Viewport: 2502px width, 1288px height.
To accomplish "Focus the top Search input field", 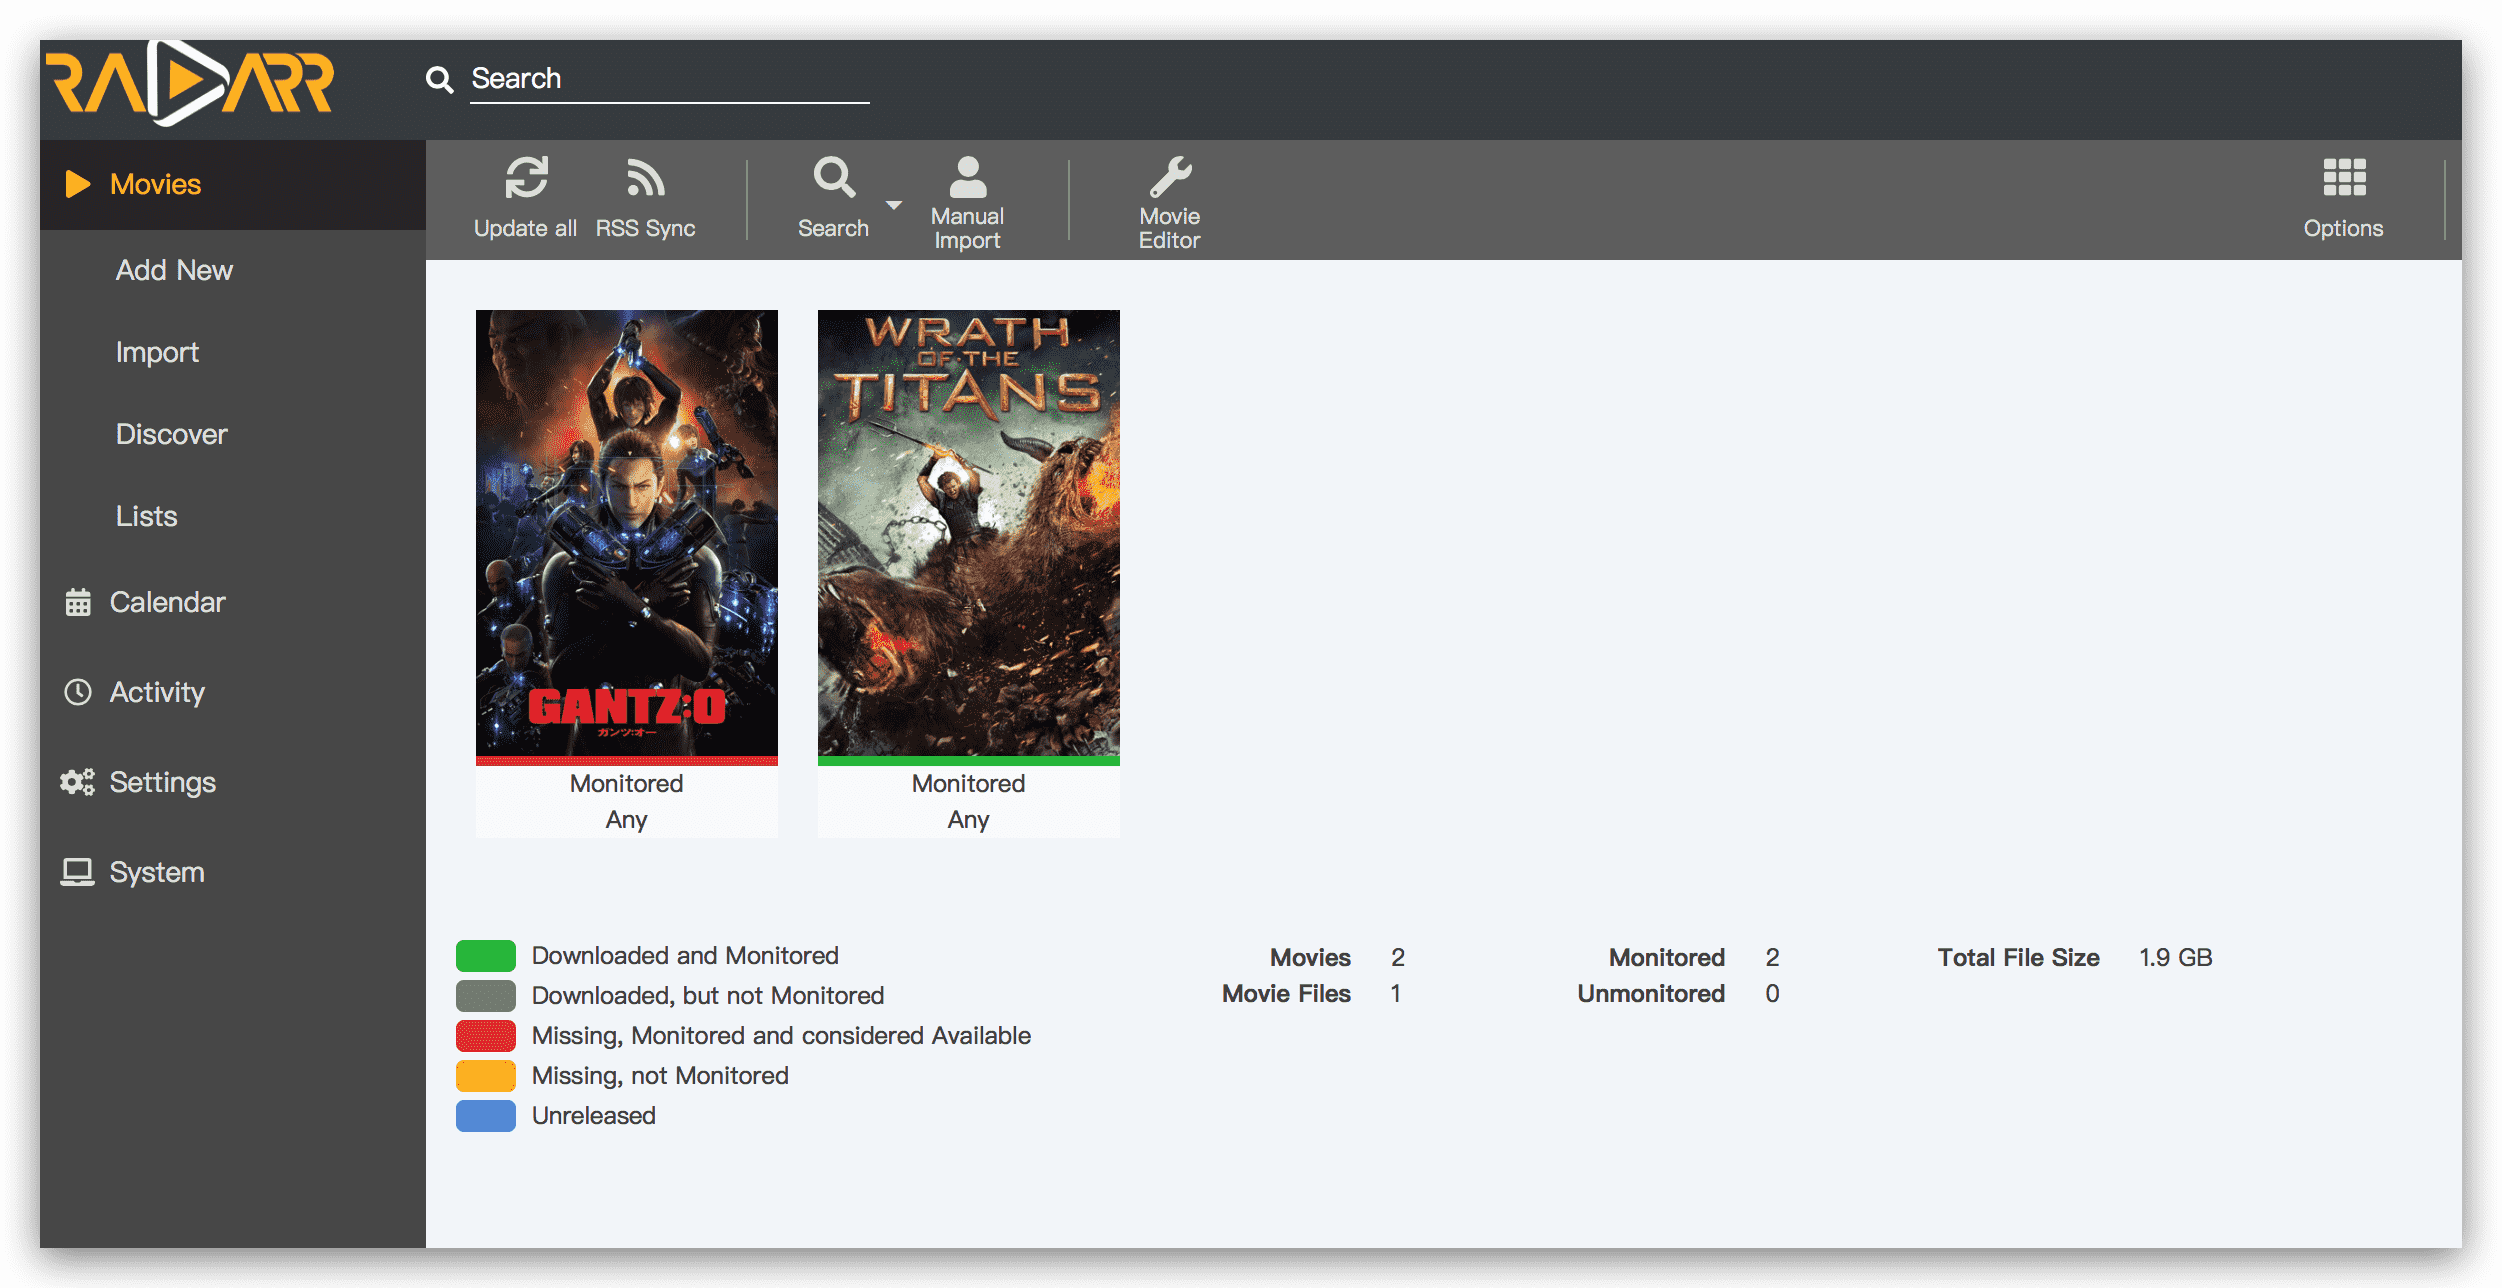I will pyautogui.click(x=670, y=79).
